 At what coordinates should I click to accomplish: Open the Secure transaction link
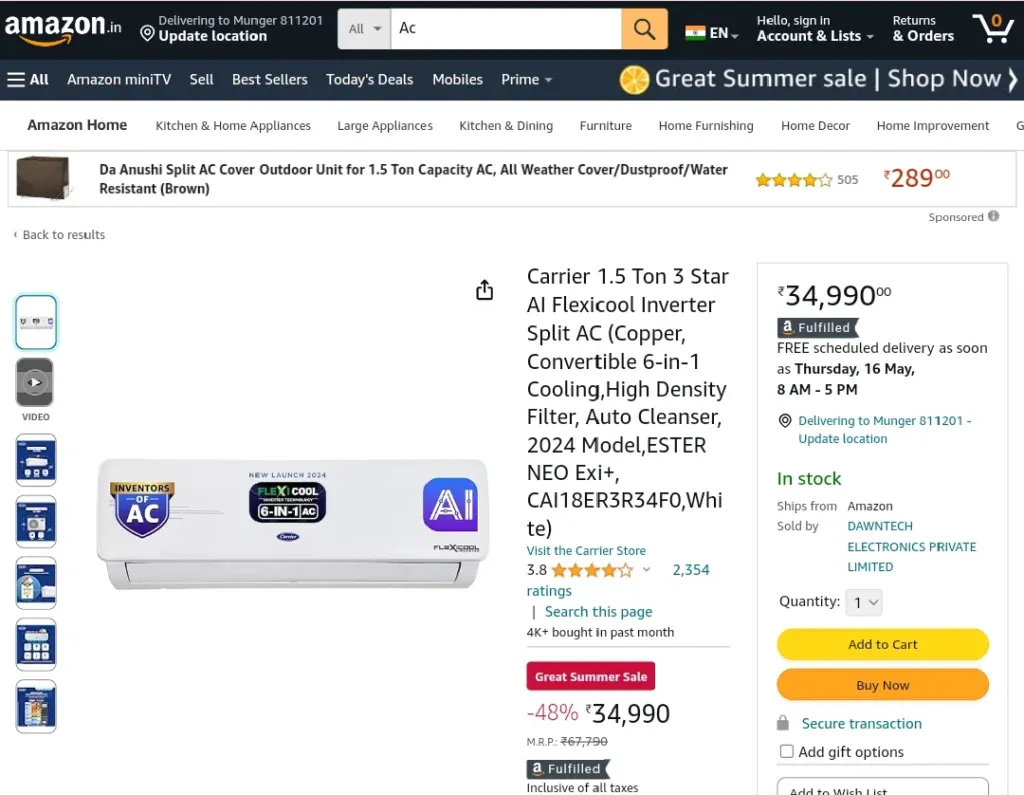(x=861, y=723)
